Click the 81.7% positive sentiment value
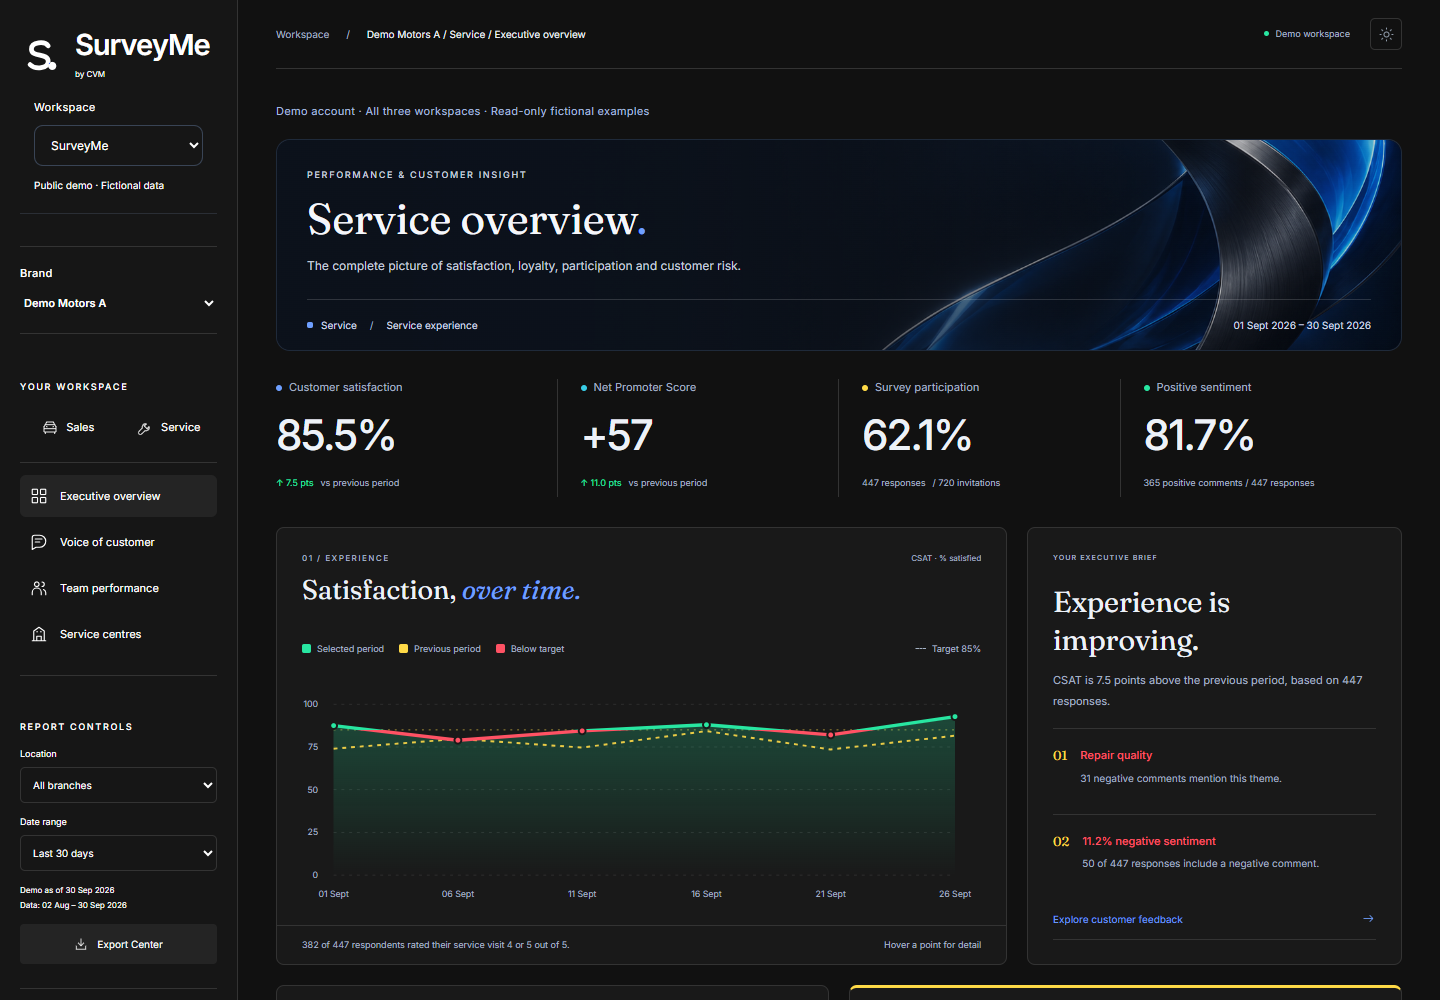Screen dimensions: 1440x1000 coord(1199,435)
